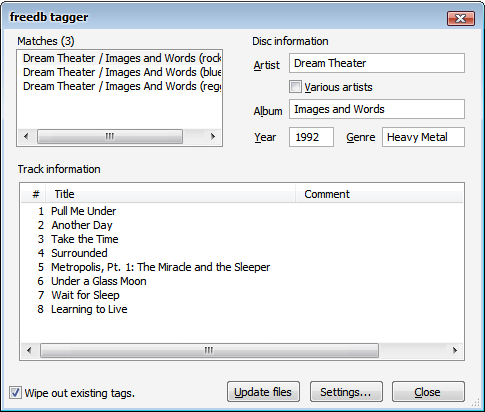Screen dimensions: 485x412
Task: Click left arrow of track list scrollbar
Action: [29, 350]
